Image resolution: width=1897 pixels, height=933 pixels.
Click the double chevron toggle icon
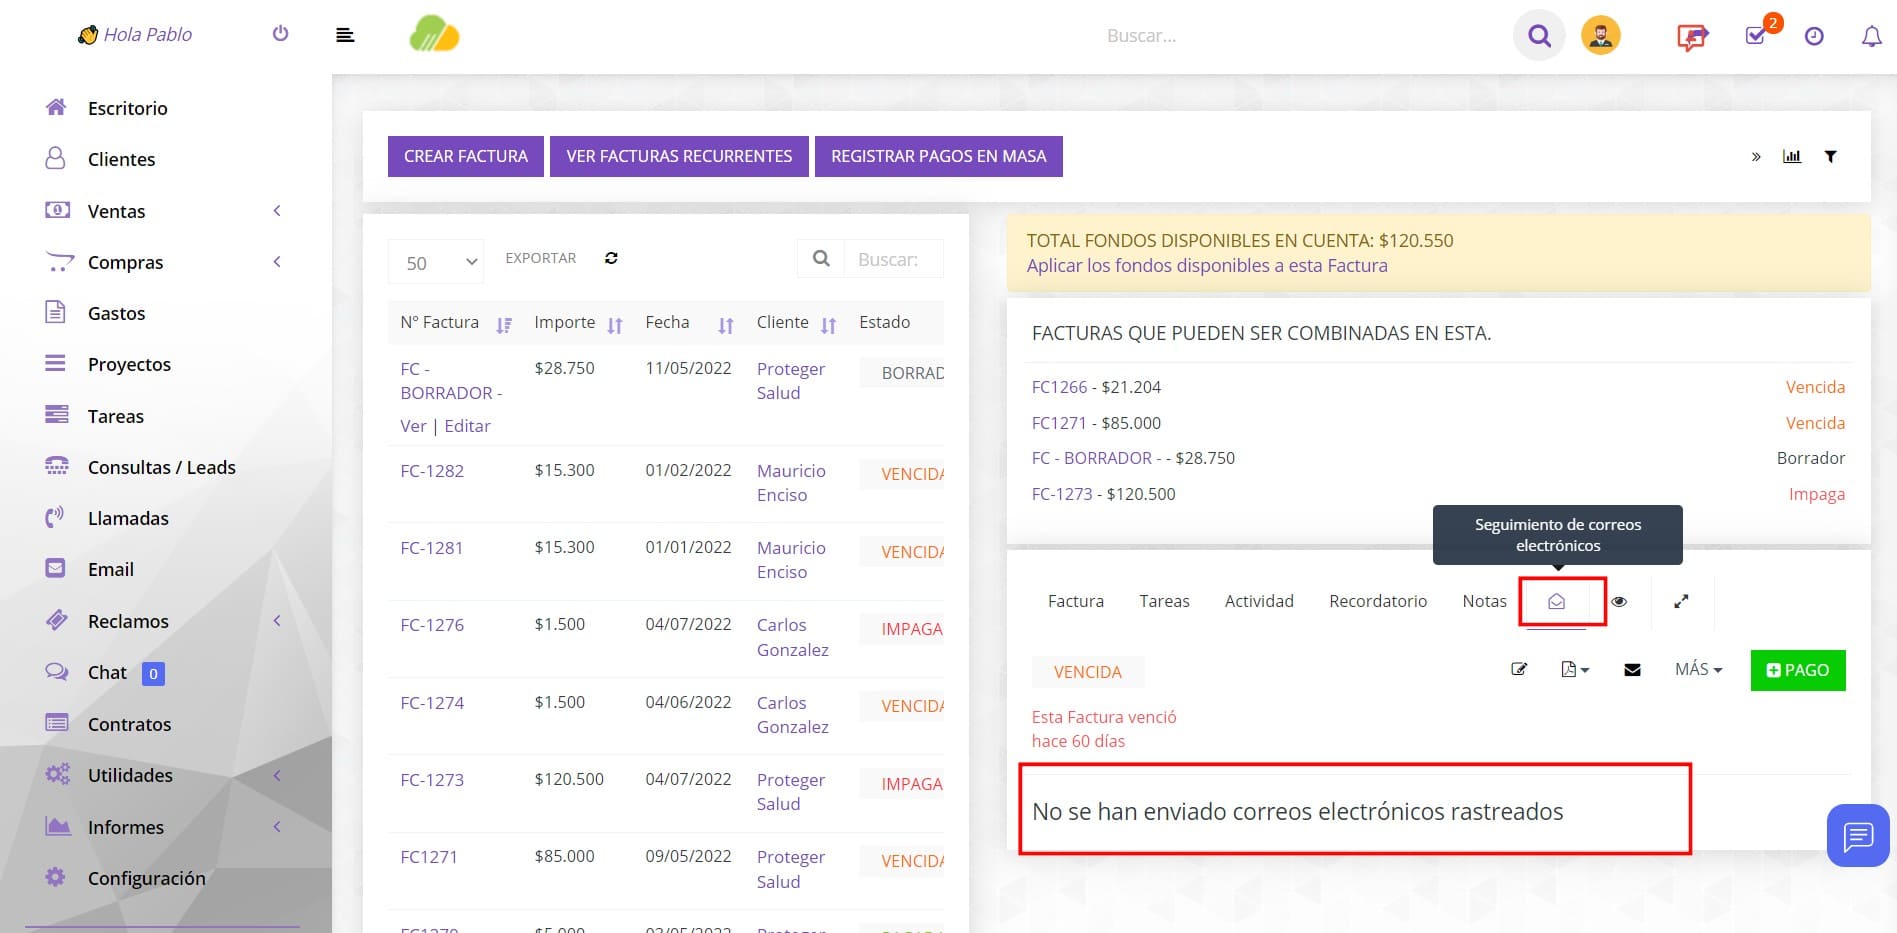coord(1756,157)
